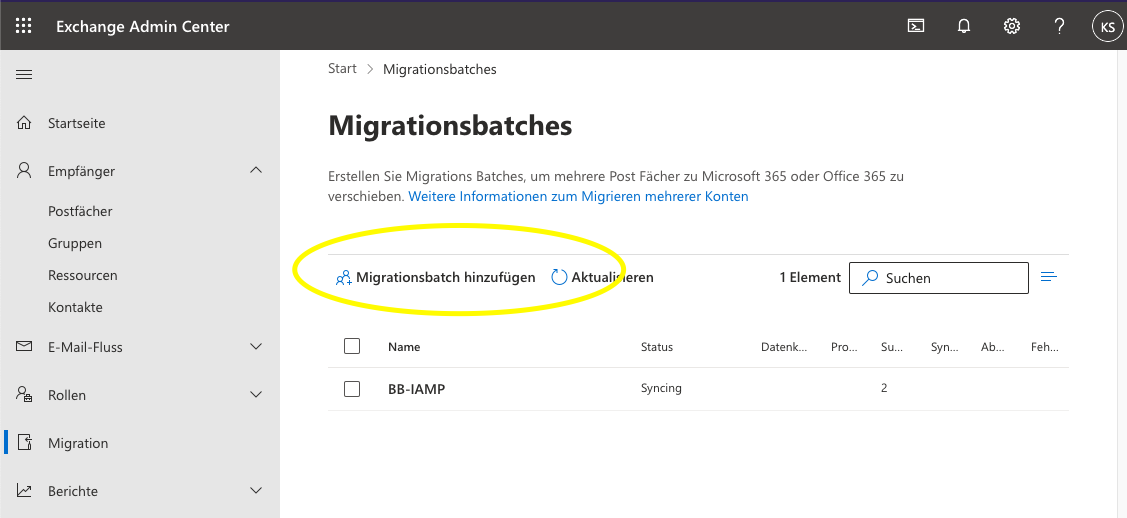Open Cloud Shell terminal icon
This screenshot has height=518, width=1127.
point(915,26)
